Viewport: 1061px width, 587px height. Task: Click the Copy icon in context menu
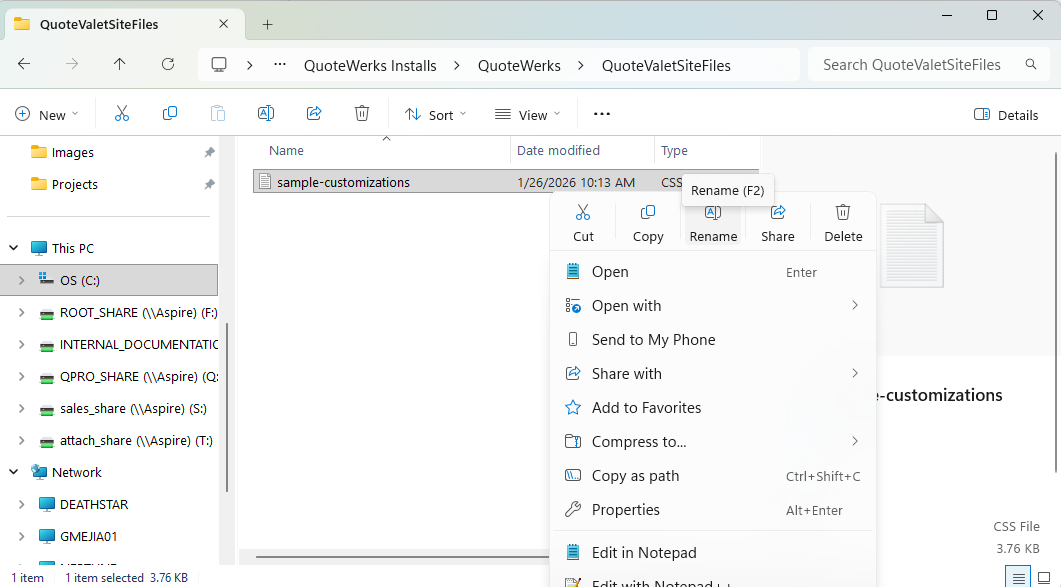[648, 222]
